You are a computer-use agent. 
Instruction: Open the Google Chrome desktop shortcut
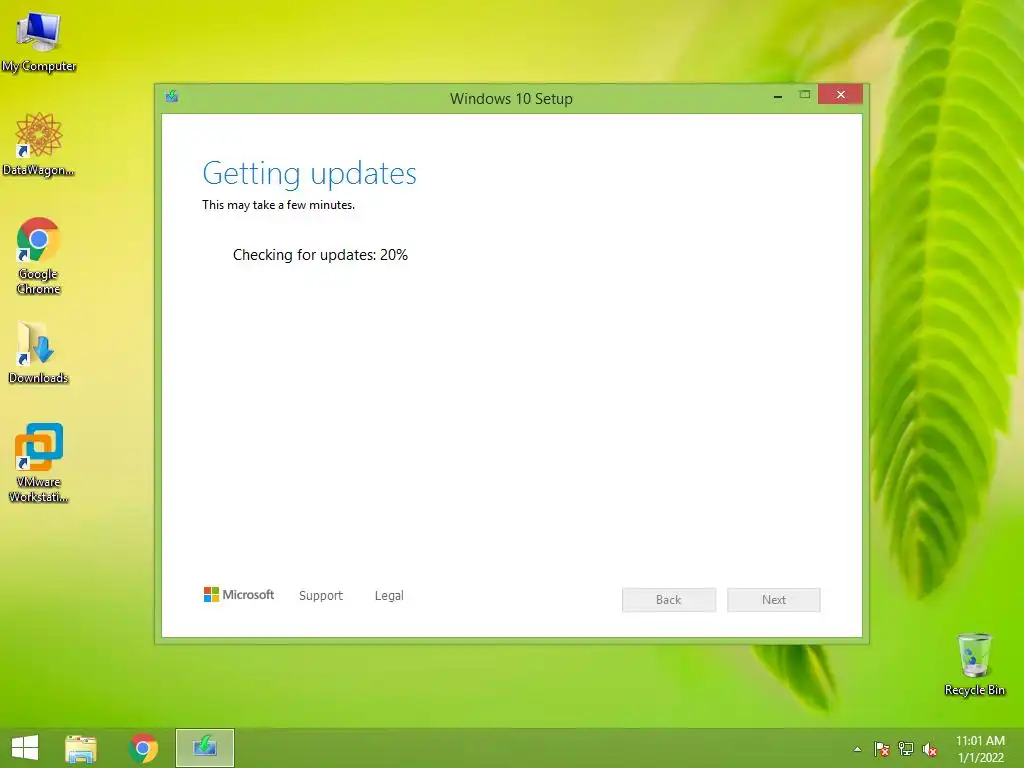click(x=39, y=255)
